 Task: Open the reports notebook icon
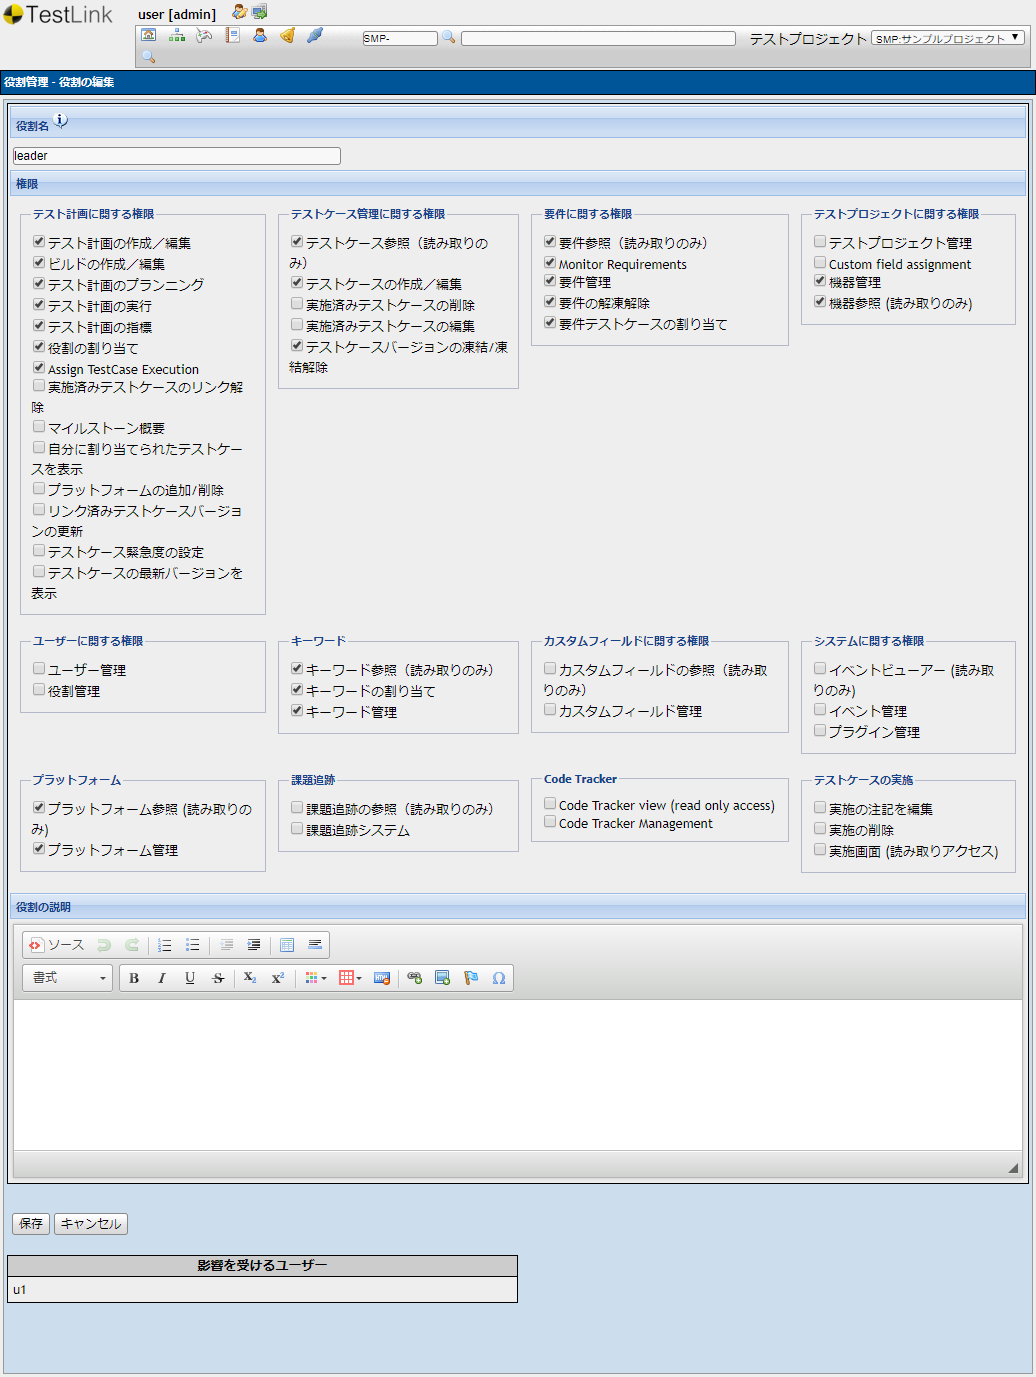click(232, 34)
